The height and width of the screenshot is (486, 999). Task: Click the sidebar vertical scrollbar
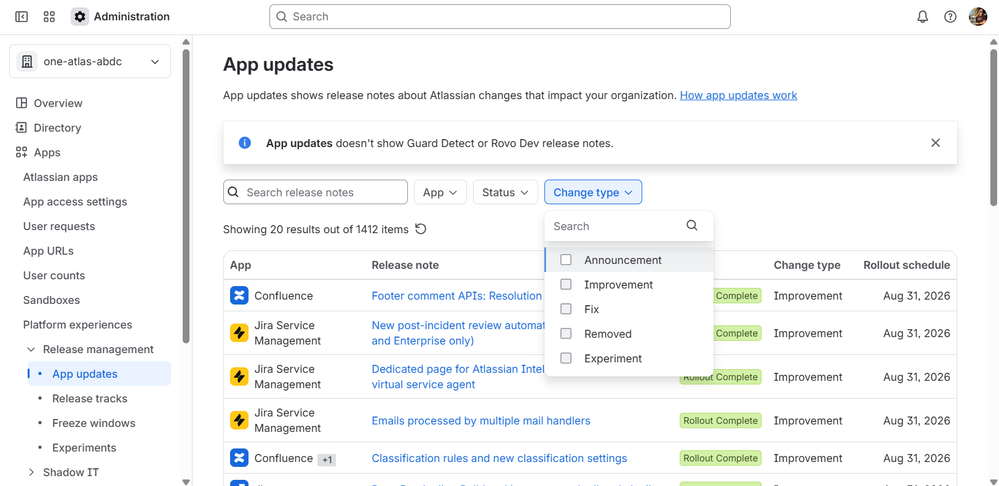pos(186,196)
